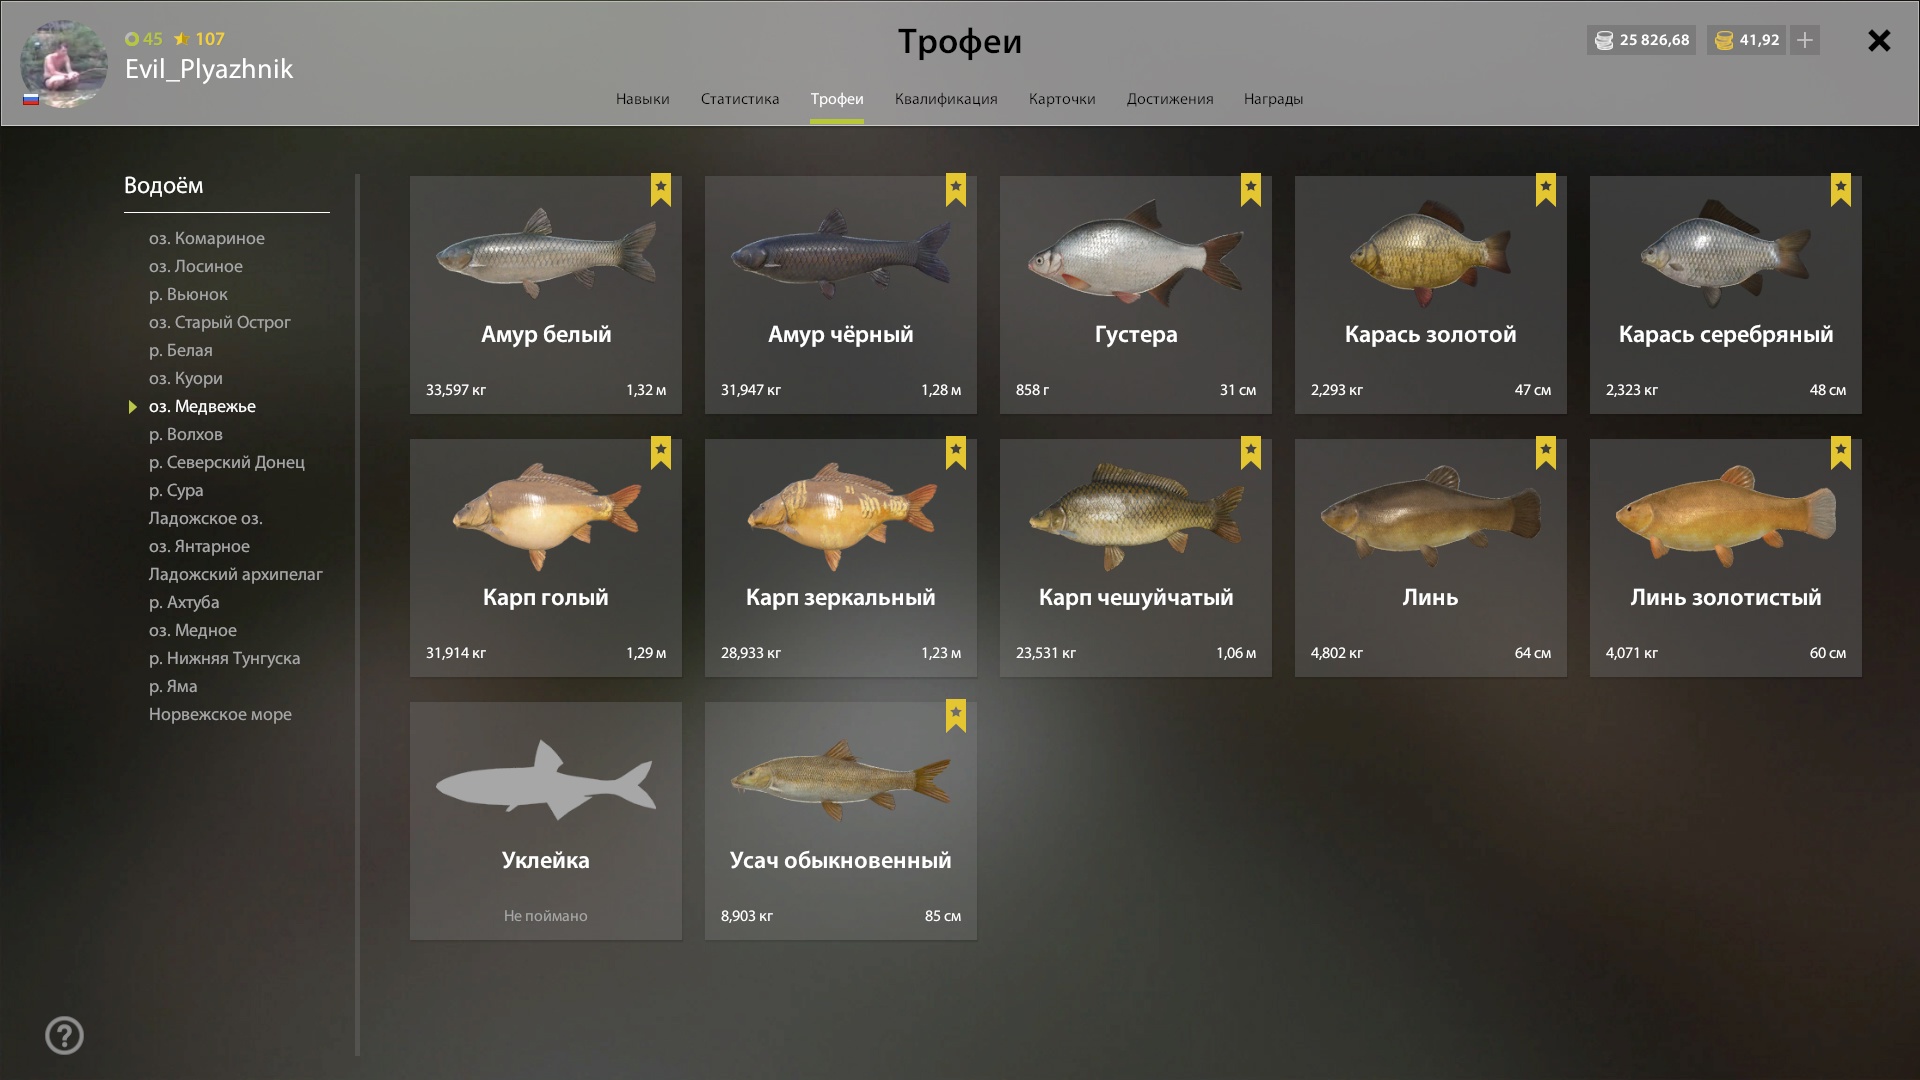
Task: Click the star bookmark on Густера card
Action: 1251,190
